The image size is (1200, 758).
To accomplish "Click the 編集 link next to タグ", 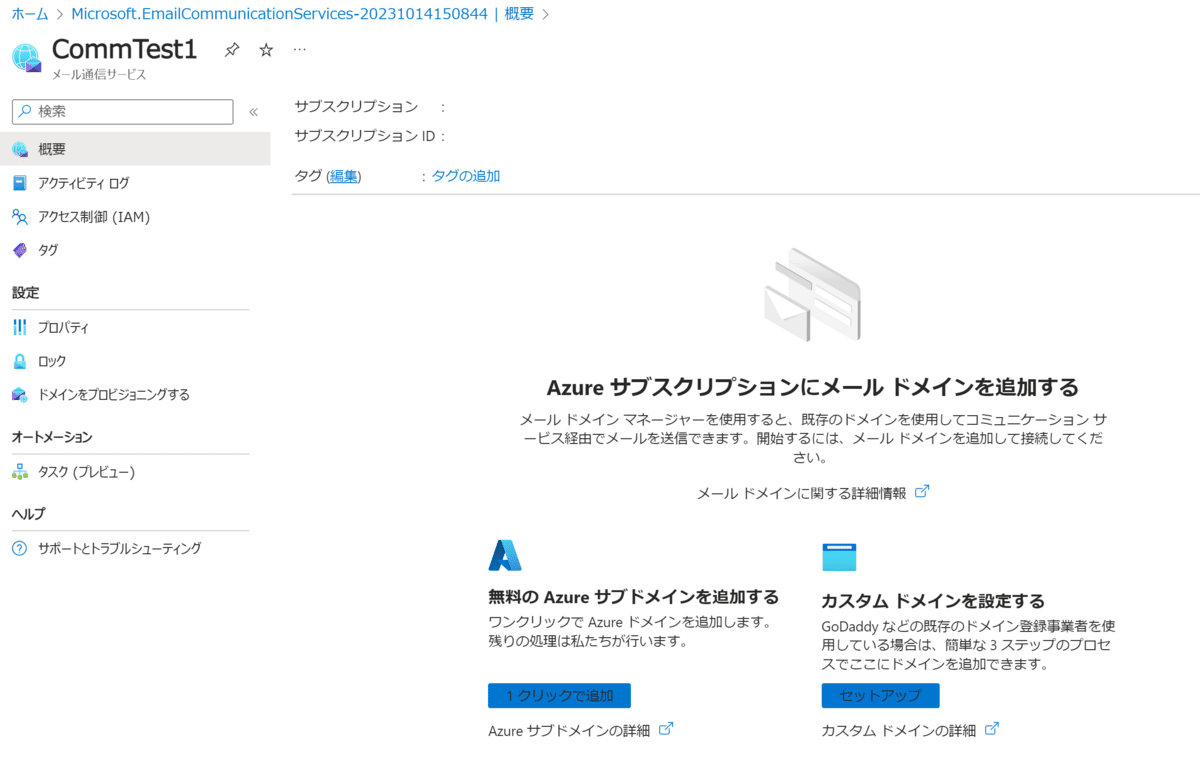I will [x=344, y=176].
